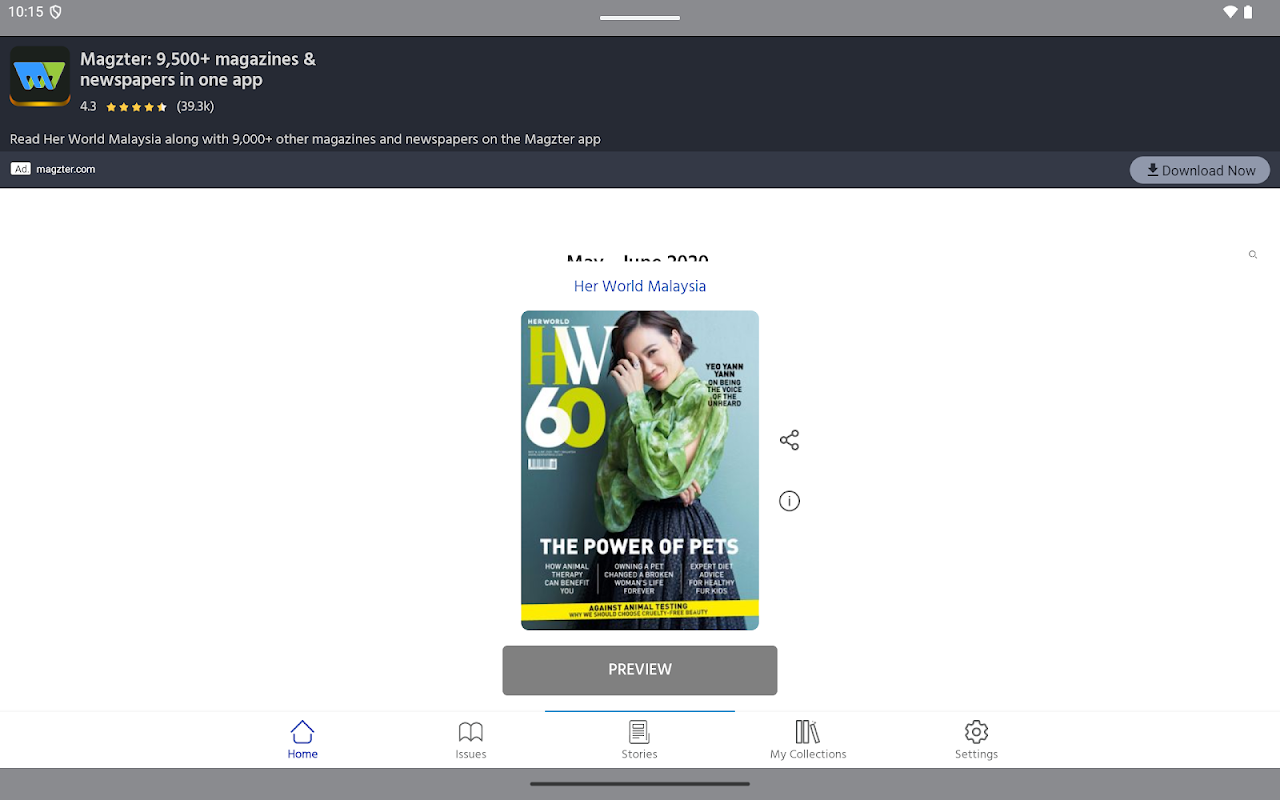This screenshot has width=1280, height=800.
Task: Tap the drag handle at top center
Action: 640,18
